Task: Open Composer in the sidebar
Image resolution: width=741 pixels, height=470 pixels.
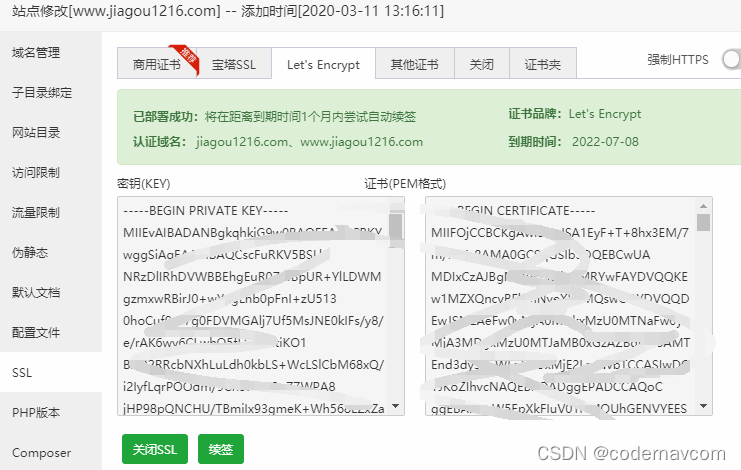Action: [x=42, y=453]
